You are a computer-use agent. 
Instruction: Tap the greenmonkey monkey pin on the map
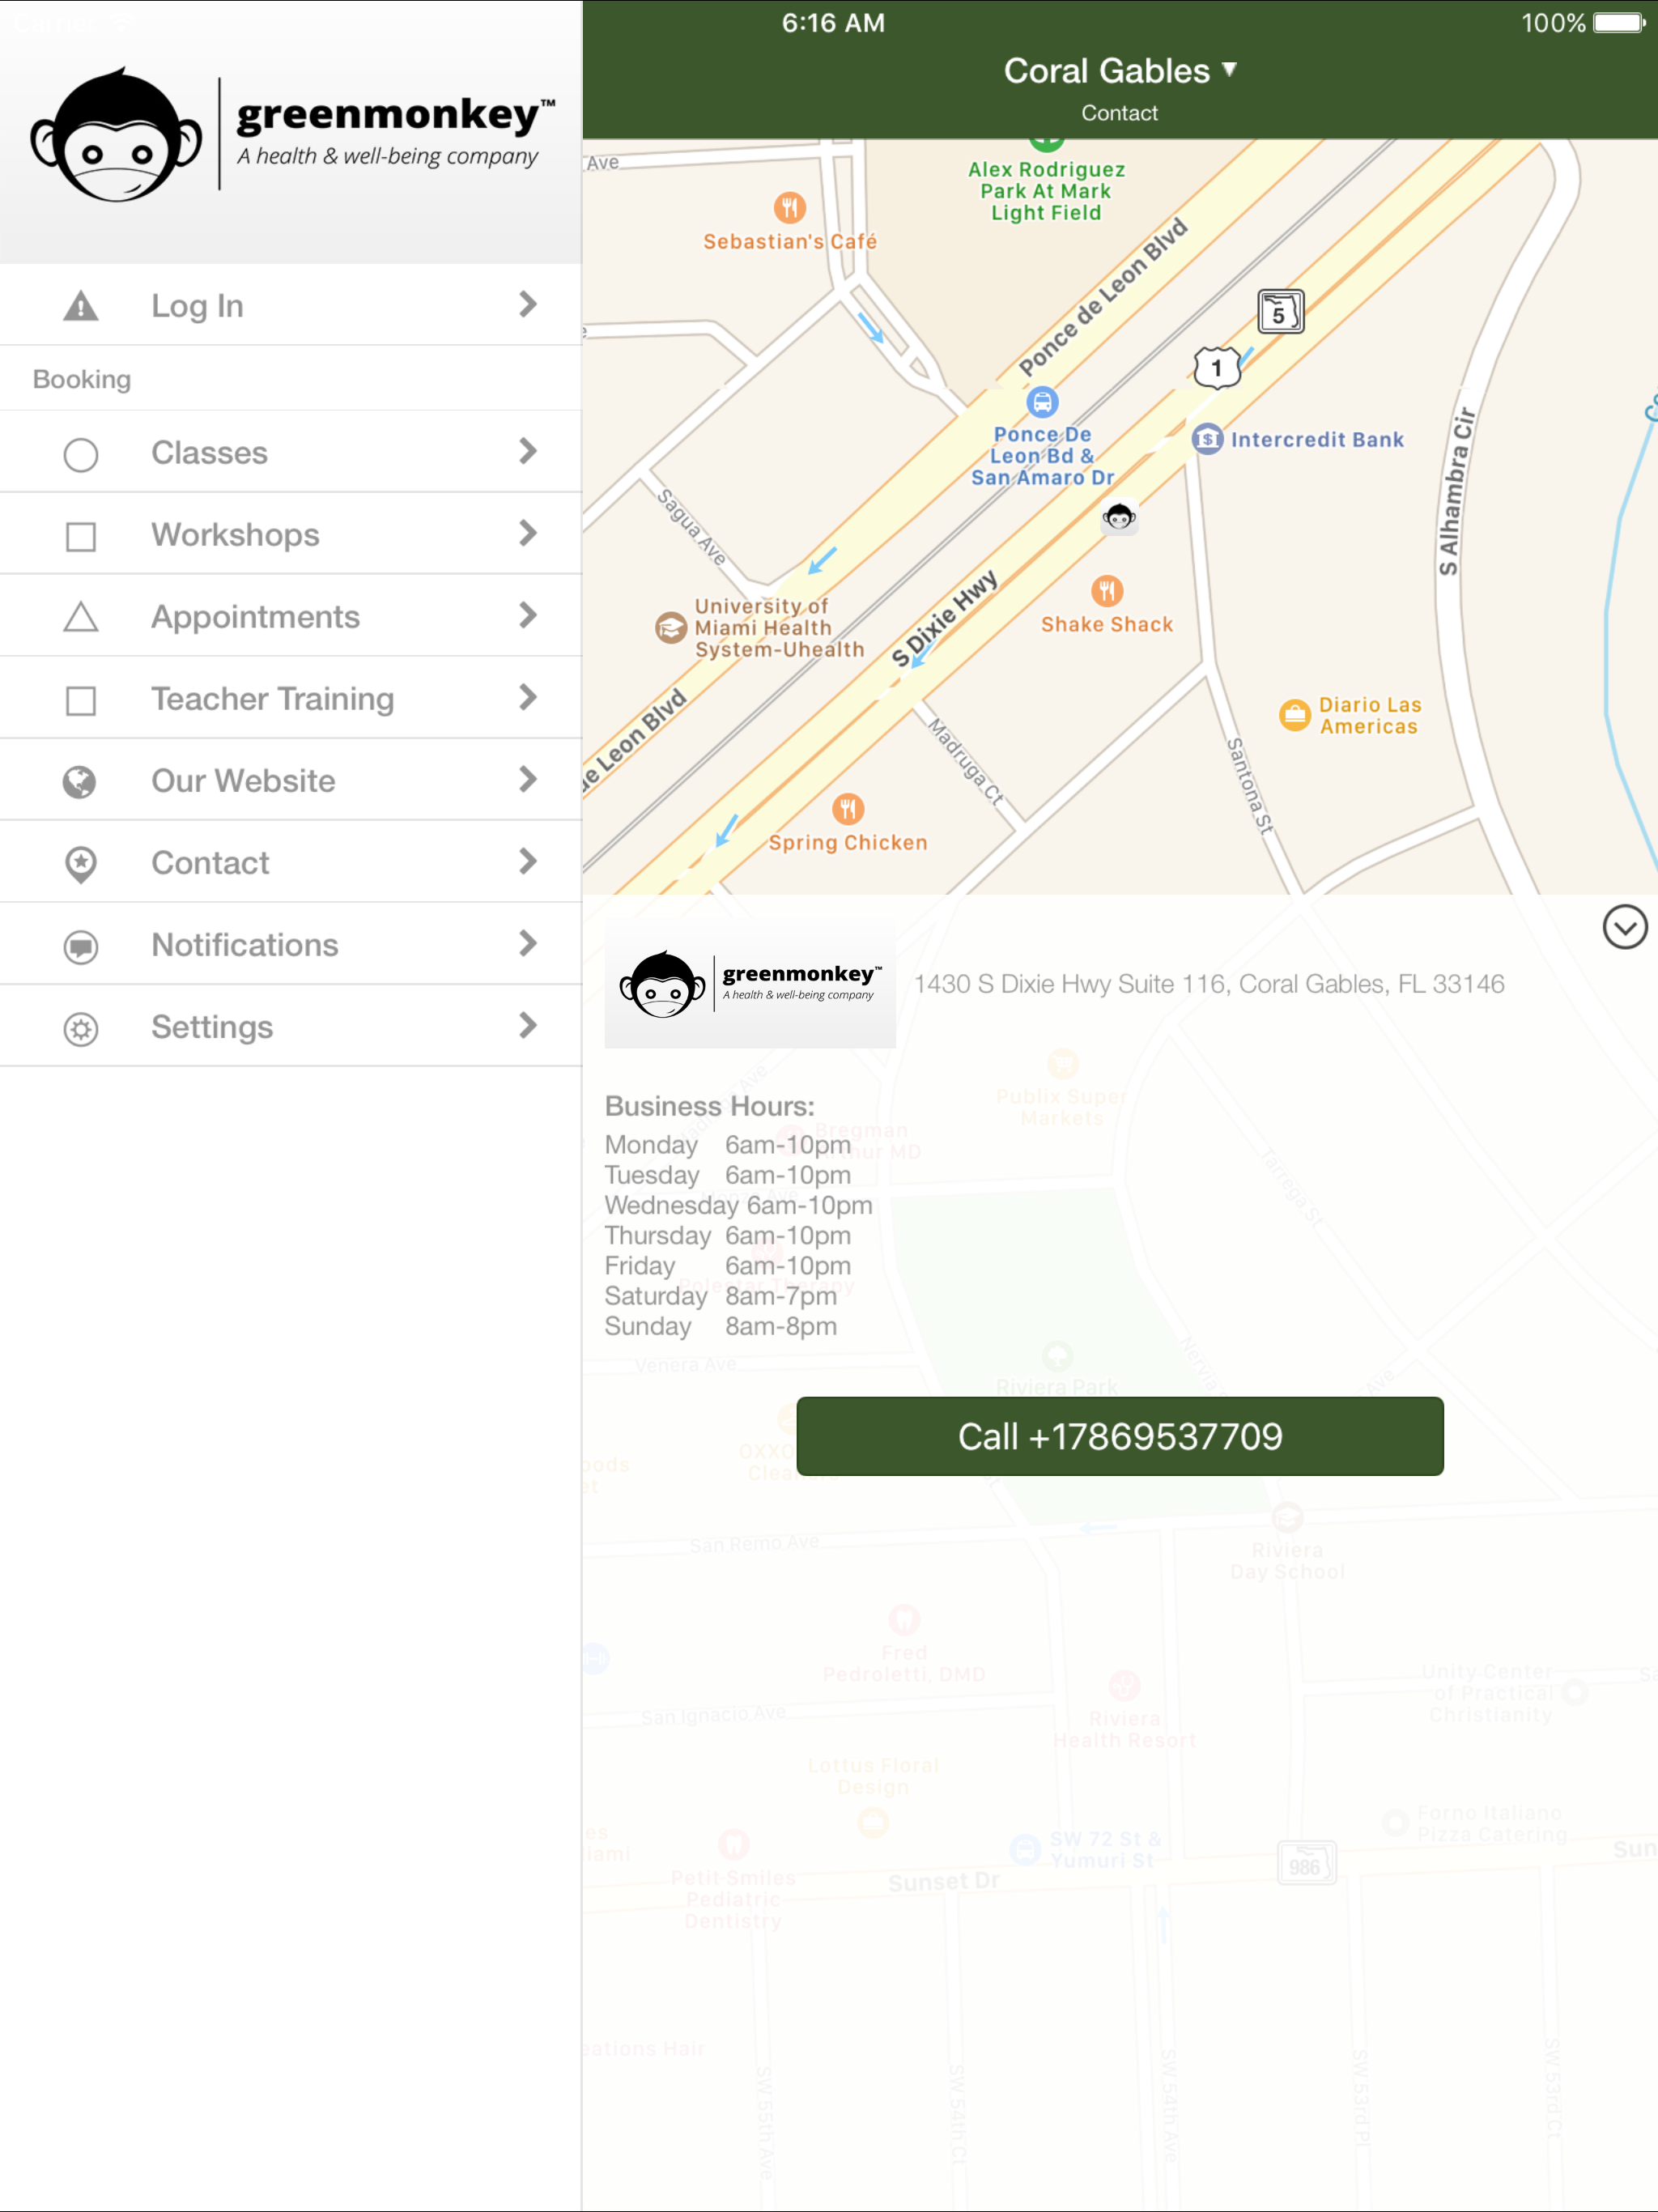(1119, 517)
